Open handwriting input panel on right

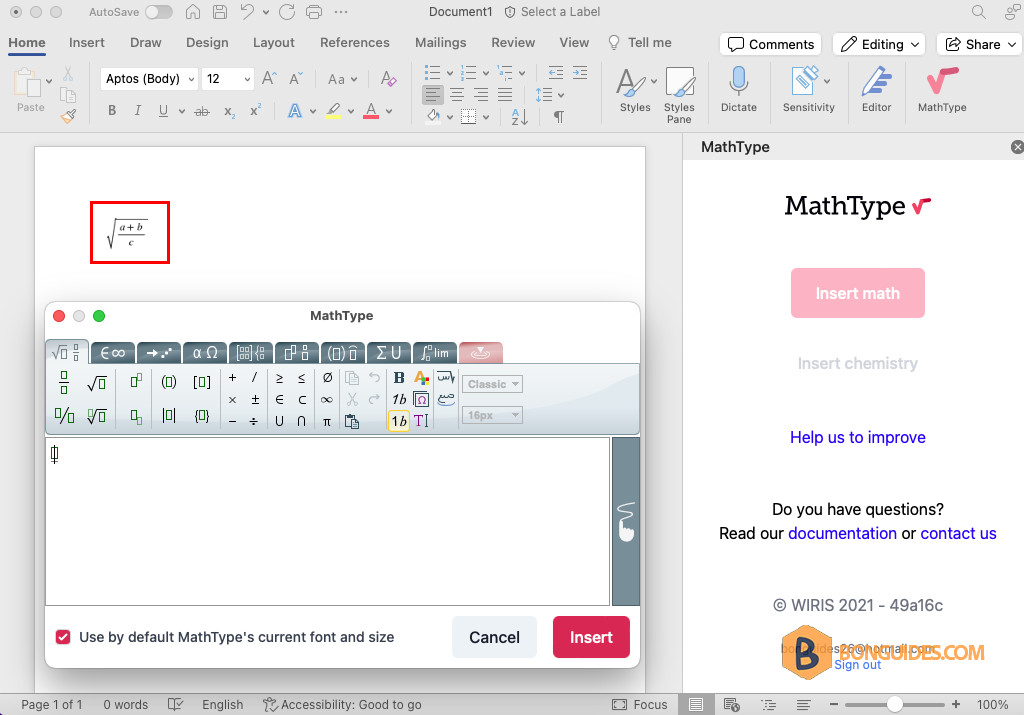click(626, 522)
